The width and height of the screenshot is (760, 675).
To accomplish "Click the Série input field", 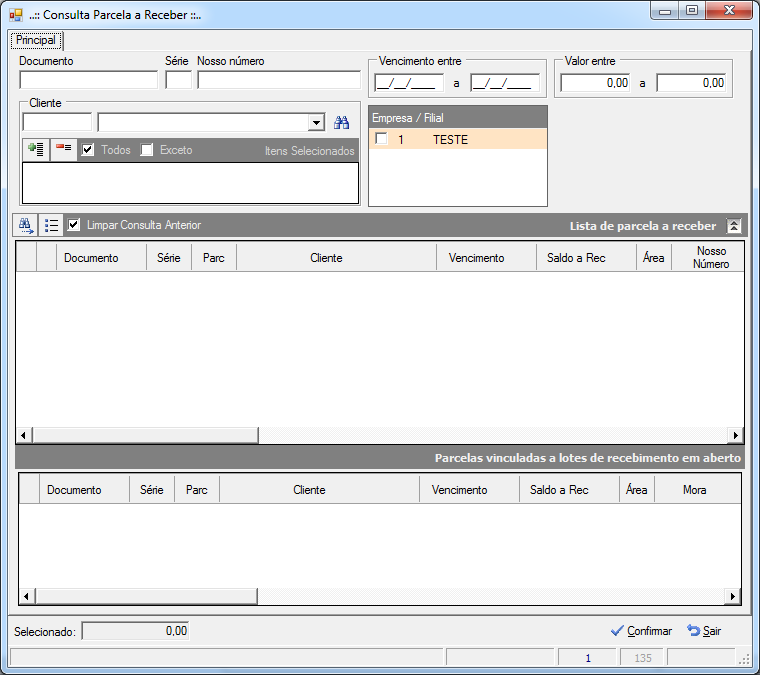I will [178, 80].
